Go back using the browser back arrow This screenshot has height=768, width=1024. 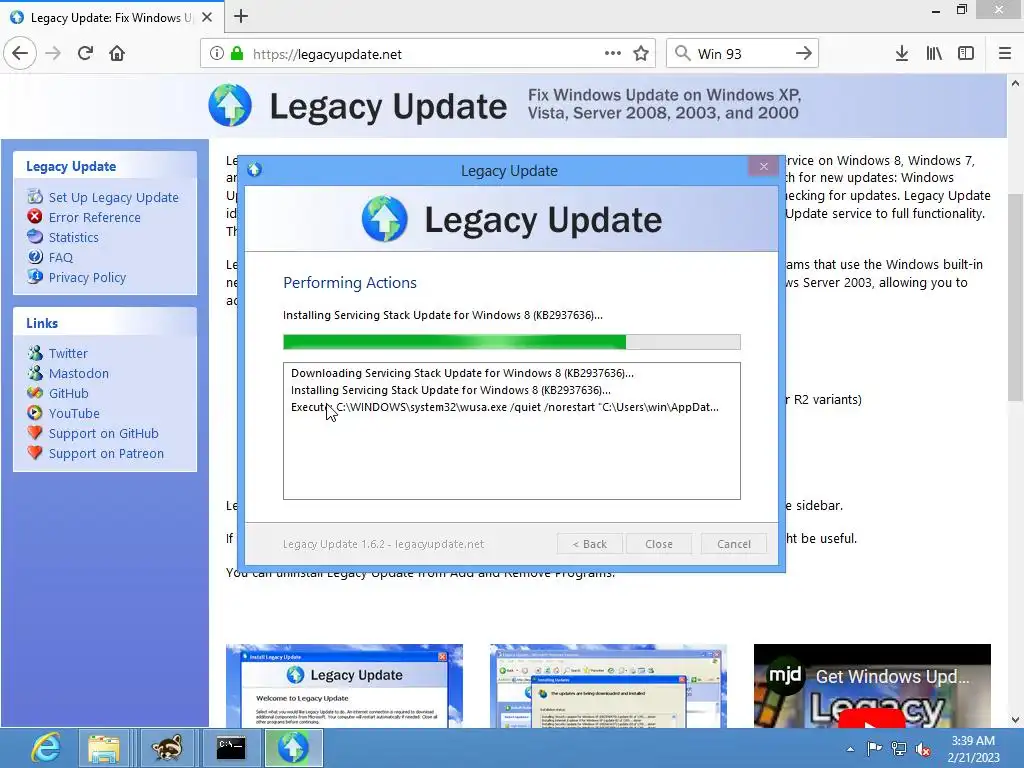[20, 54]
